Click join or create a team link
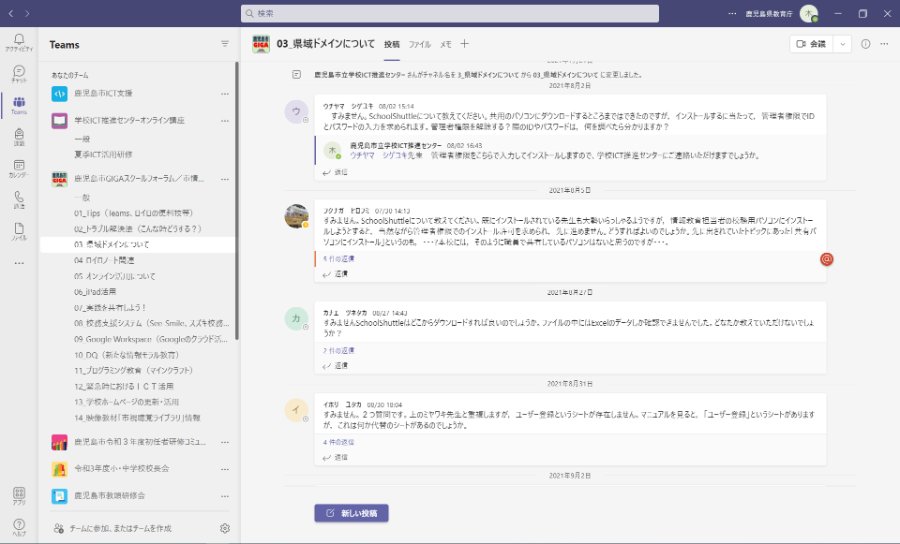This screenshot has width=900, height=544. pyautogui.click(x=112, y=528)
